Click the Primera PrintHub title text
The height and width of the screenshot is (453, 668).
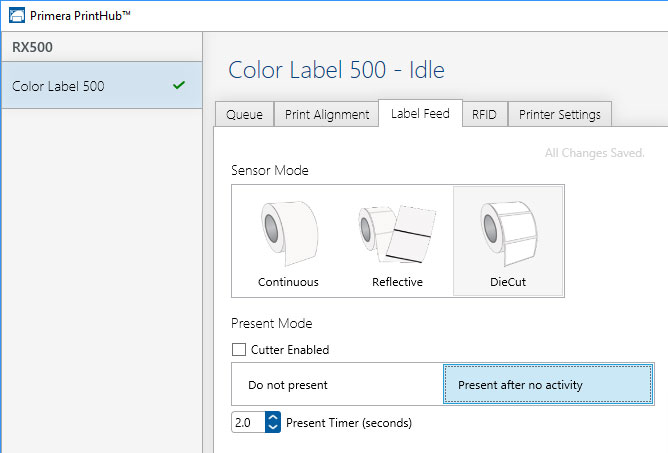pos(80,16)
